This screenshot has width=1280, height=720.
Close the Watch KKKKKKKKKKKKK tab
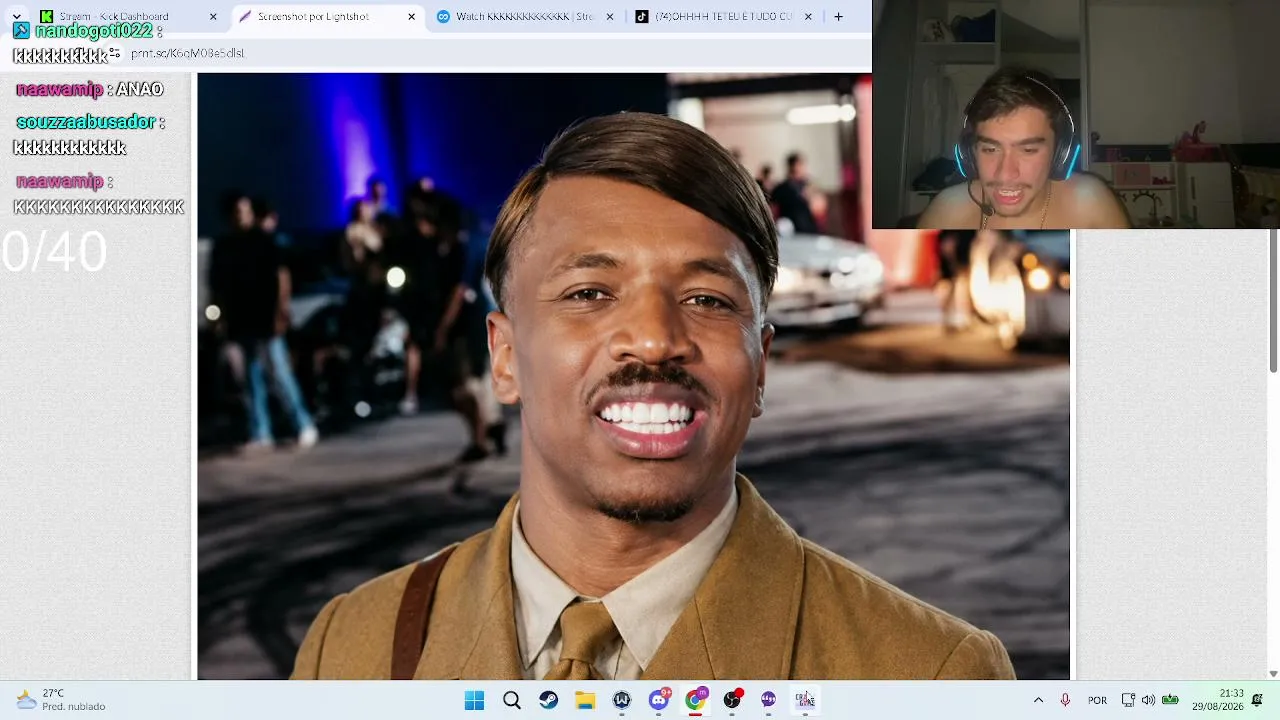tap(610, 17)
